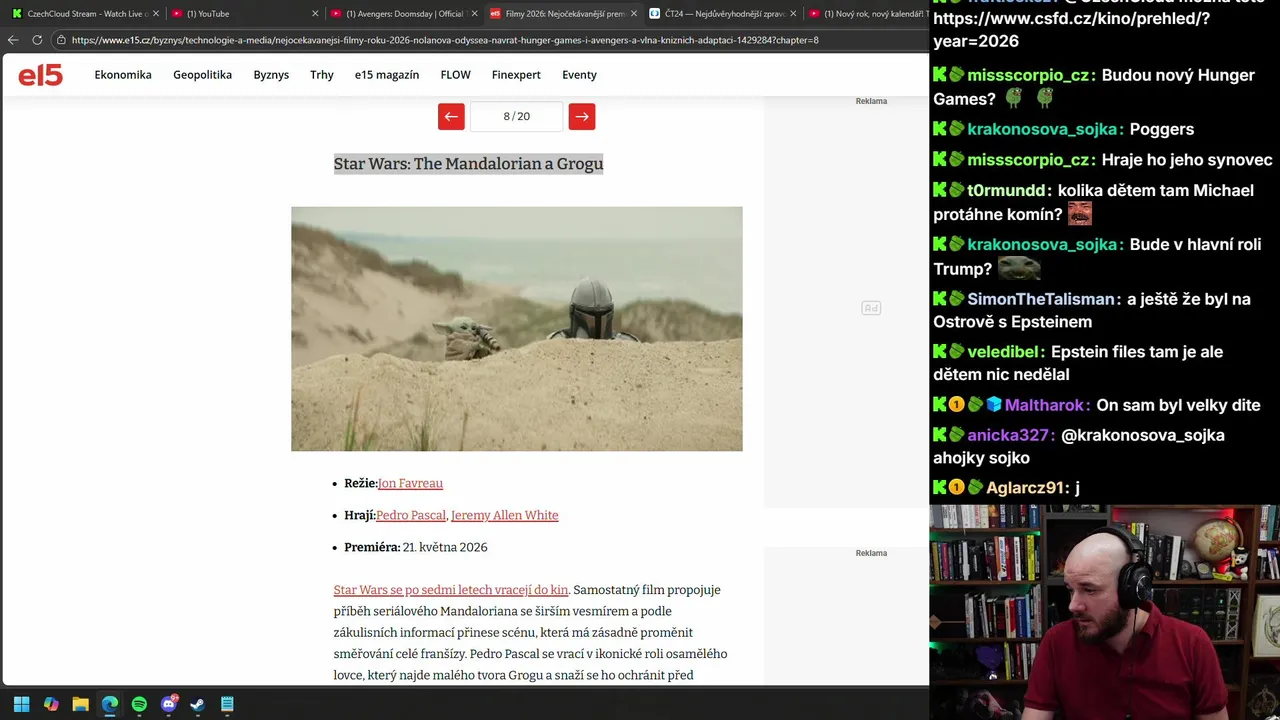Click the streamer webcam video

click(x=1104, y=612)
